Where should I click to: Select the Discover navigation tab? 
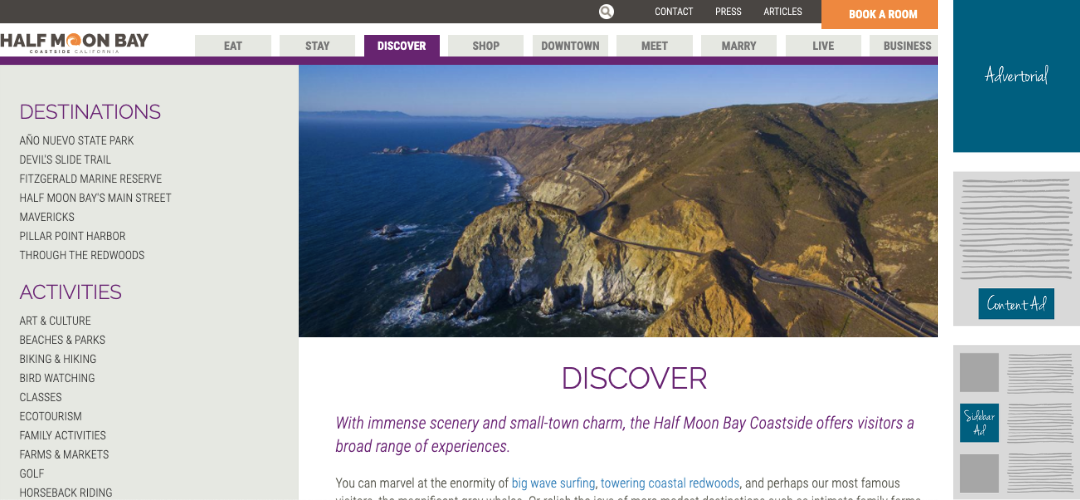[402, 46]
